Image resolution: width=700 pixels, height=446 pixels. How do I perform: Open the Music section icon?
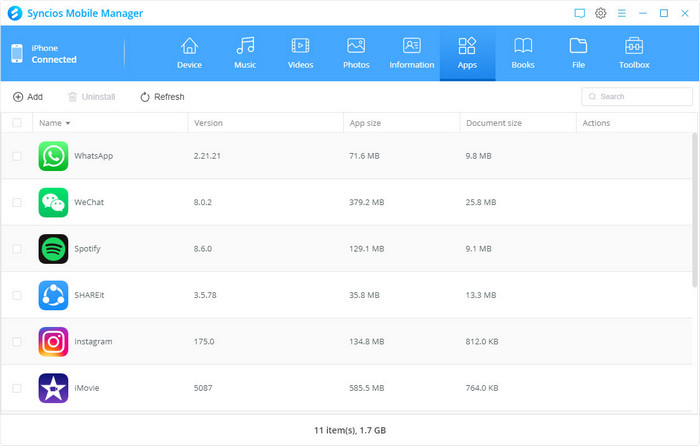point(245,46)
